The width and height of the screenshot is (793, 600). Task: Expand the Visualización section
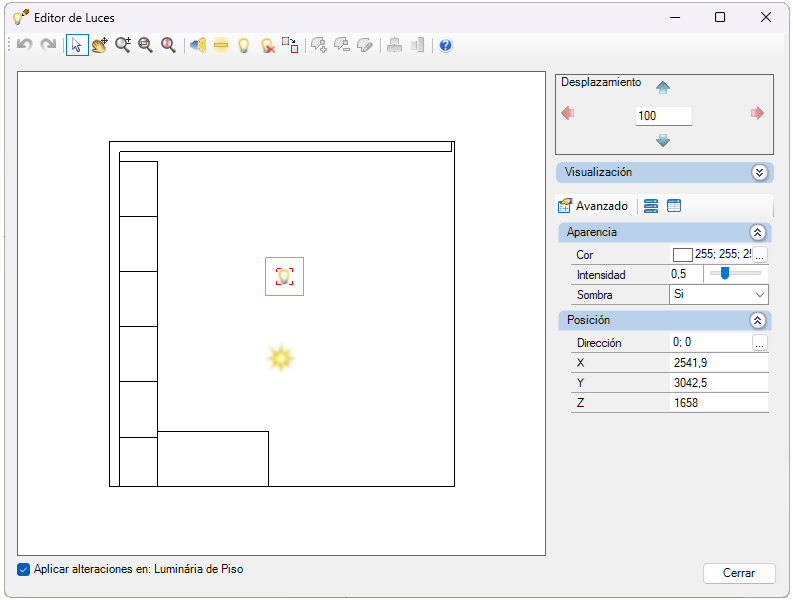759,173
